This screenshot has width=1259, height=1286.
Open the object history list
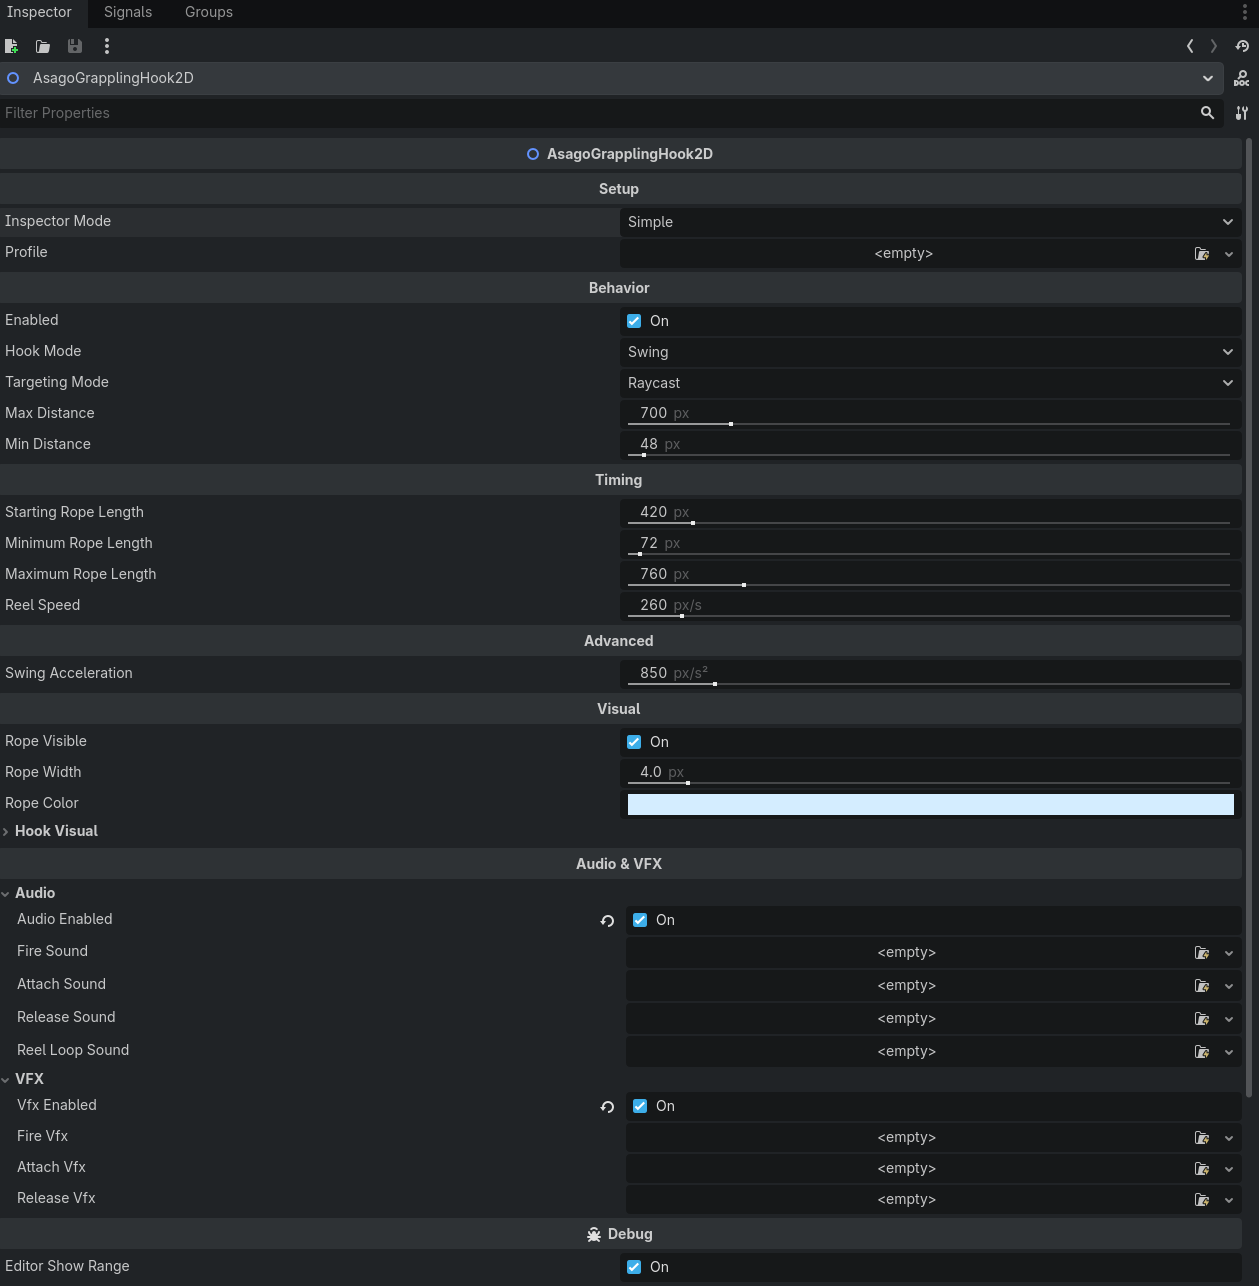[x=1242, y=46]
